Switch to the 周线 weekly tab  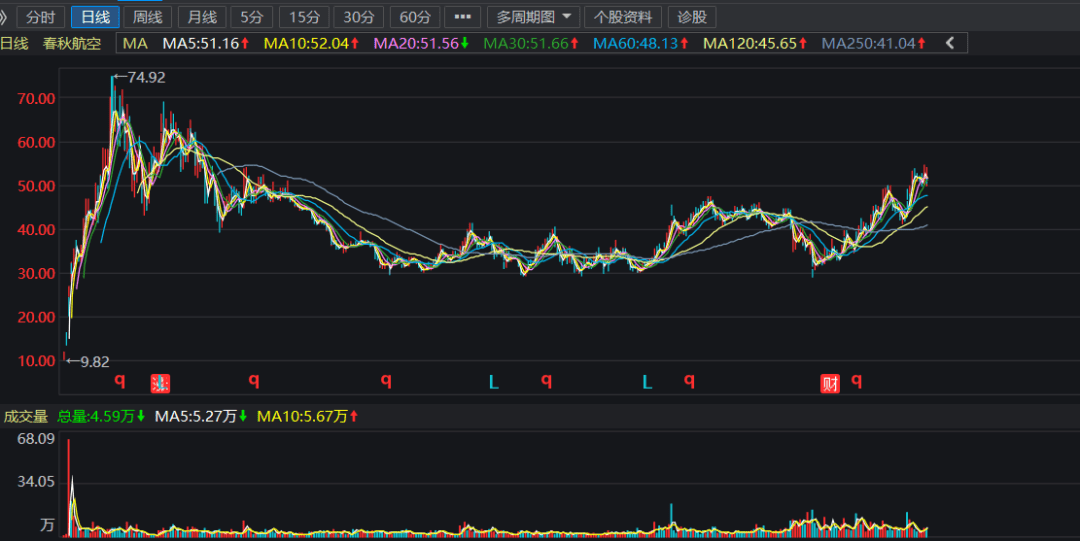click(x=147, y=17)
